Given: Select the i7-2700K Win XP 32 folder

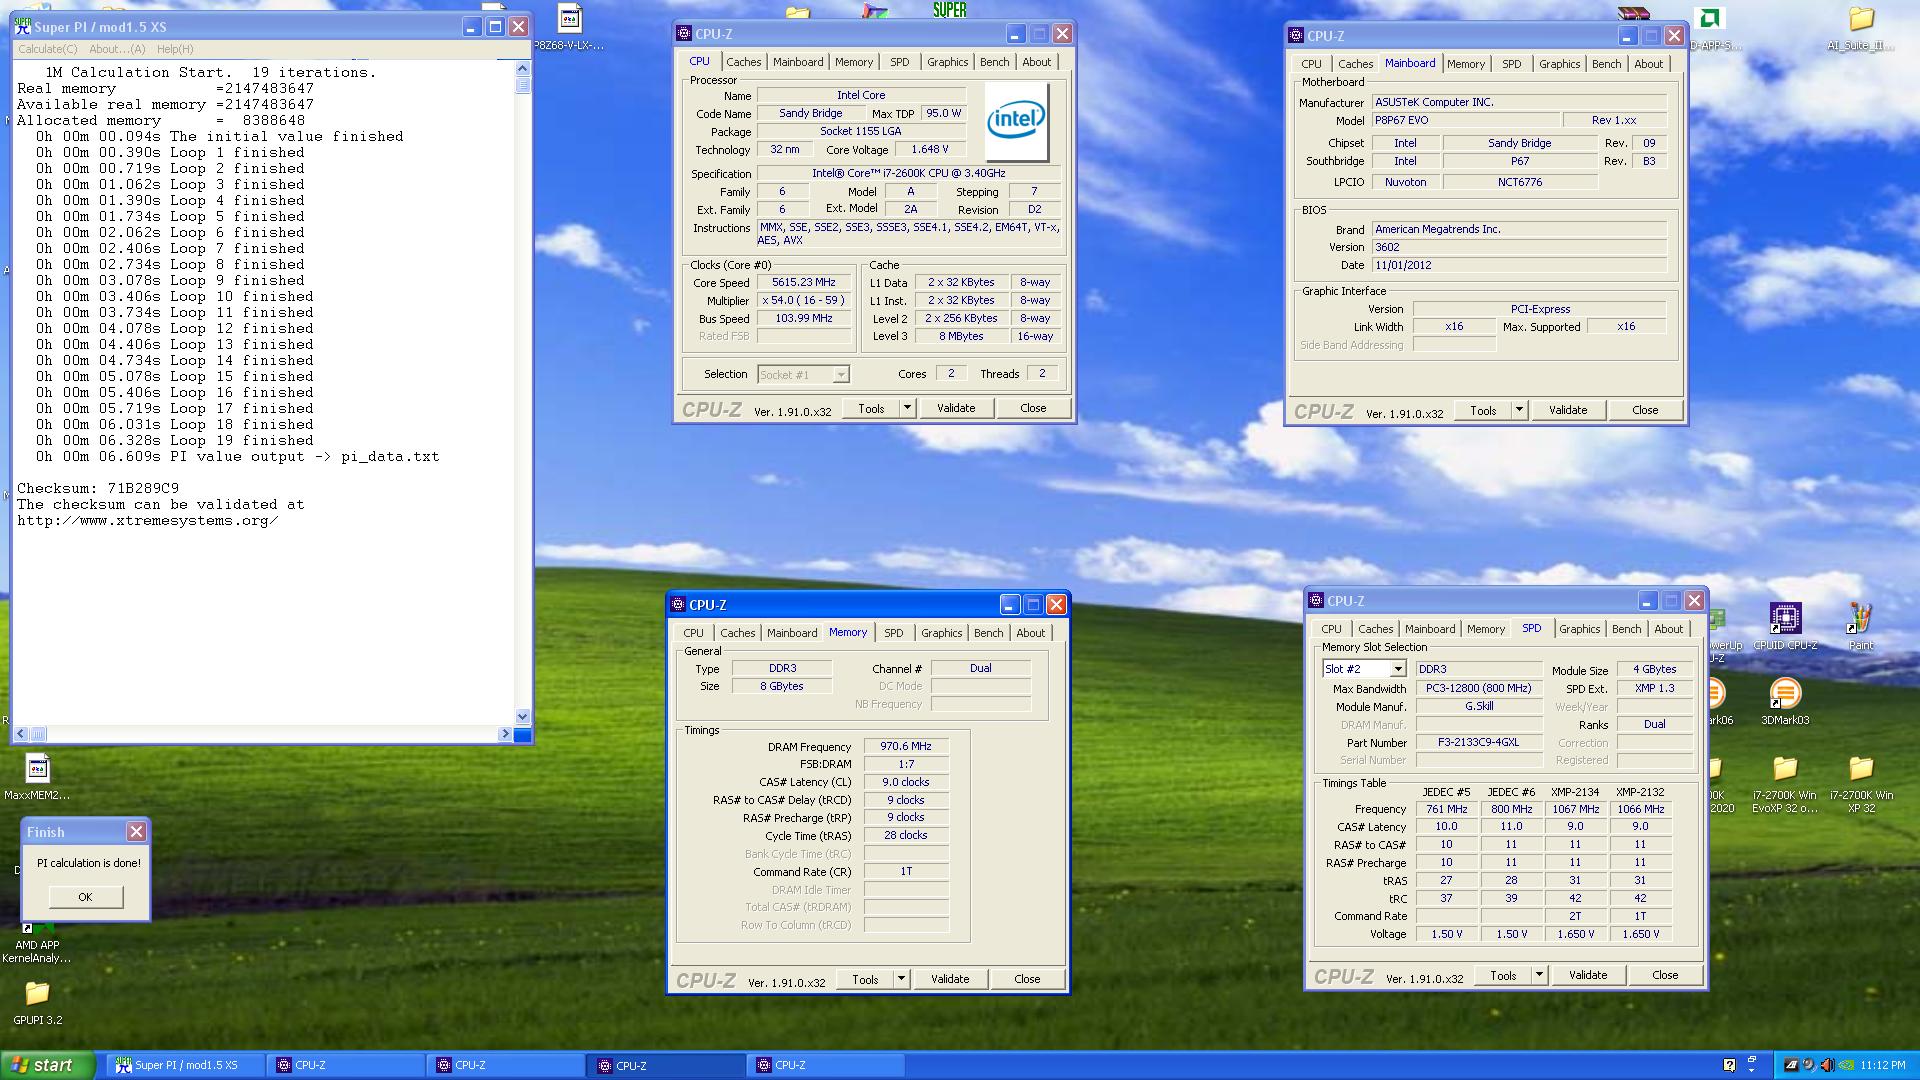Looking at the screenshot, I should (1860, 784).
